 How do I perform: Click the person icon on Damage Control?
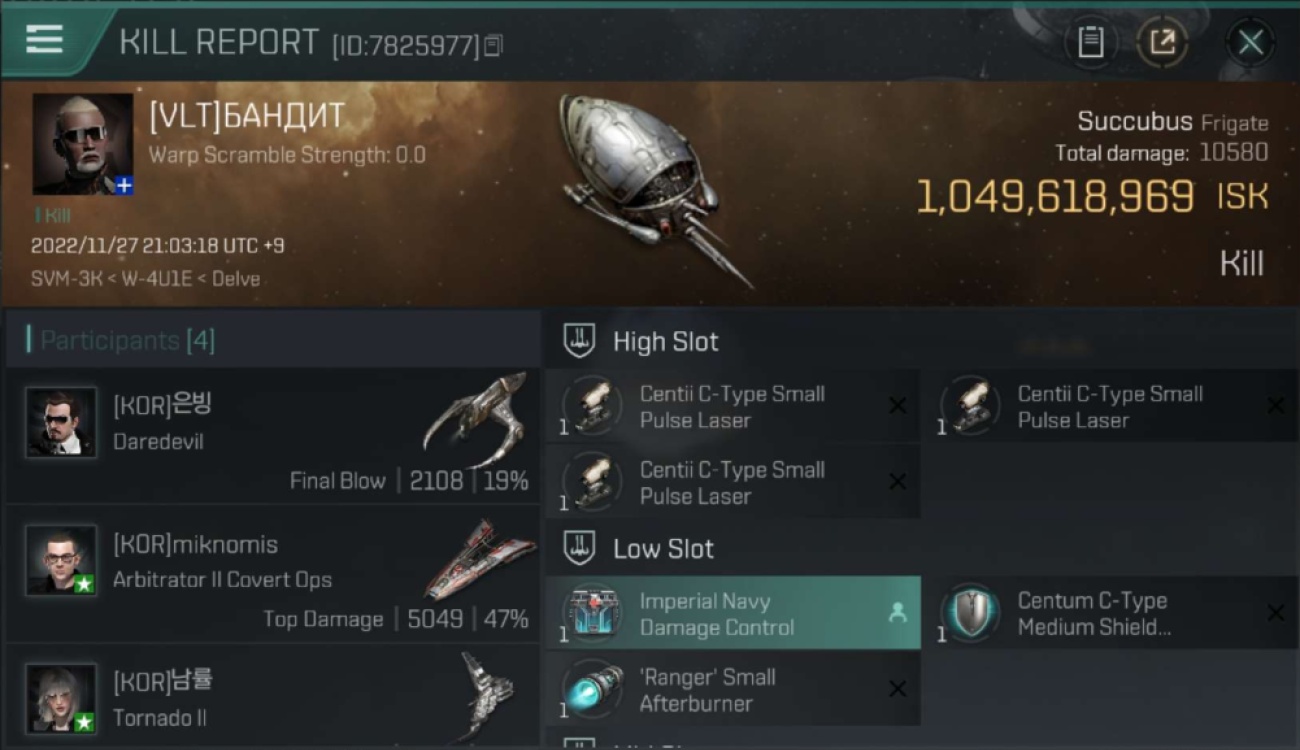pyautogui.click(x=897, y=614)
